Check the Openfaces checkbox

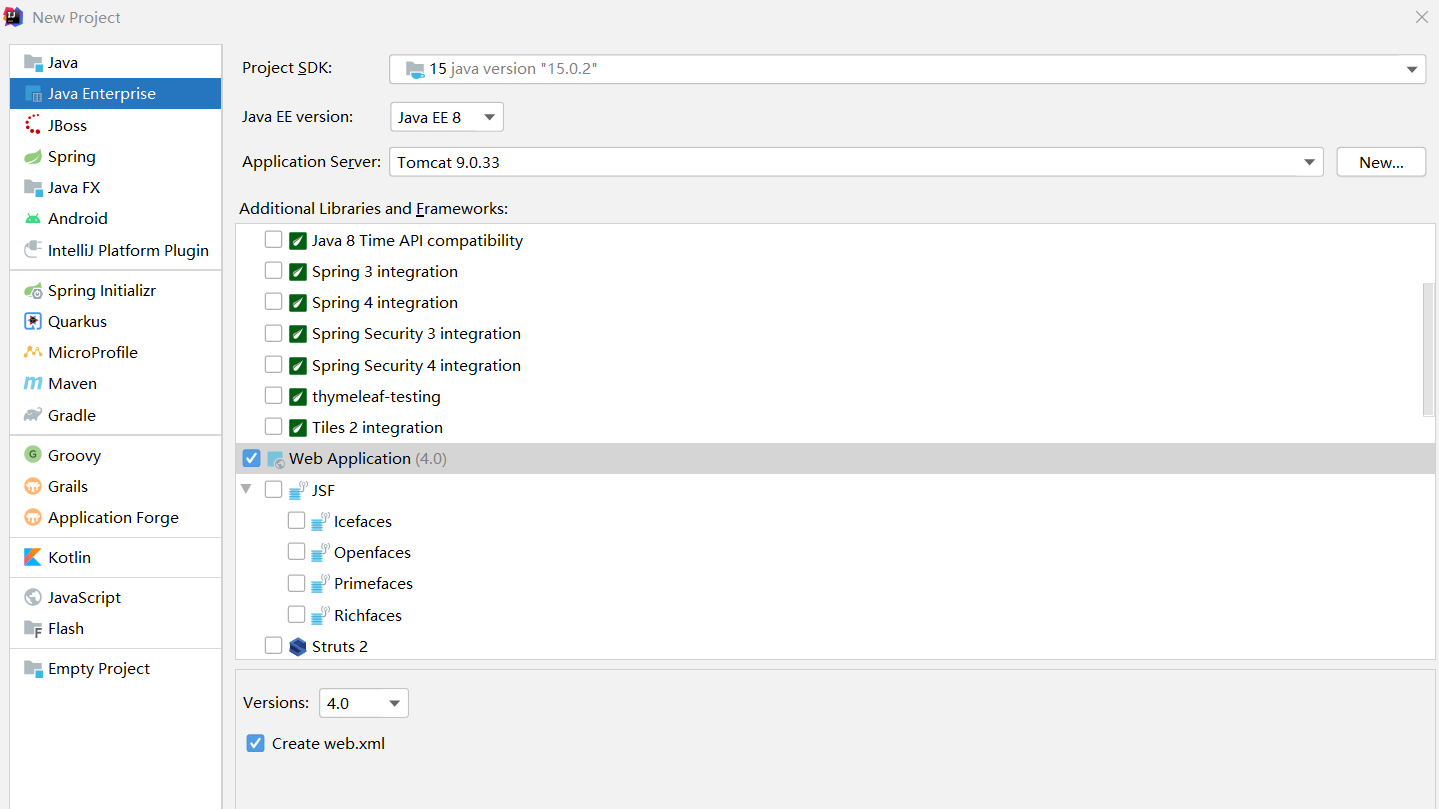coord(296,552)
